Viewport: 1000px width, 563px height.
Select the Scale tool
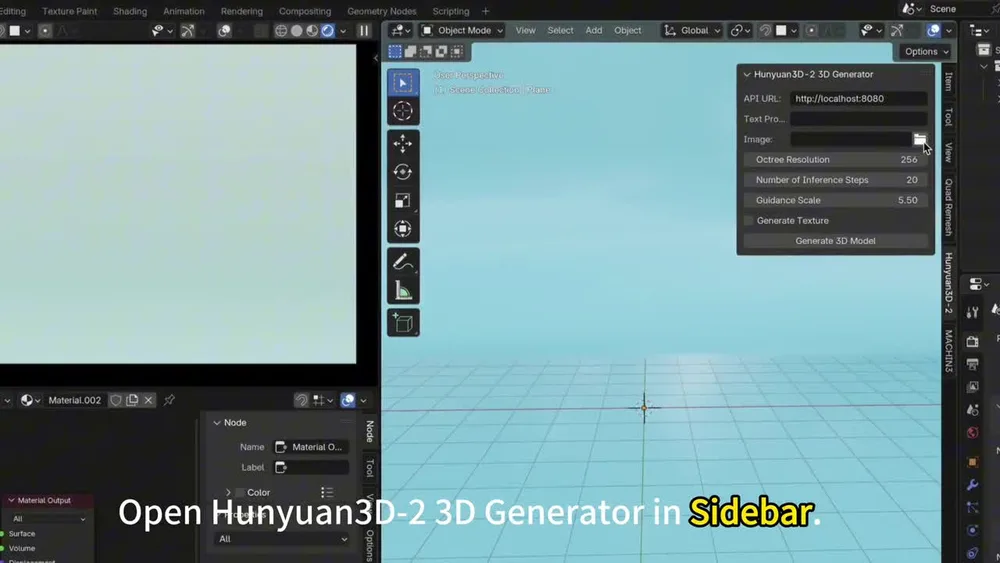point(402,200)
